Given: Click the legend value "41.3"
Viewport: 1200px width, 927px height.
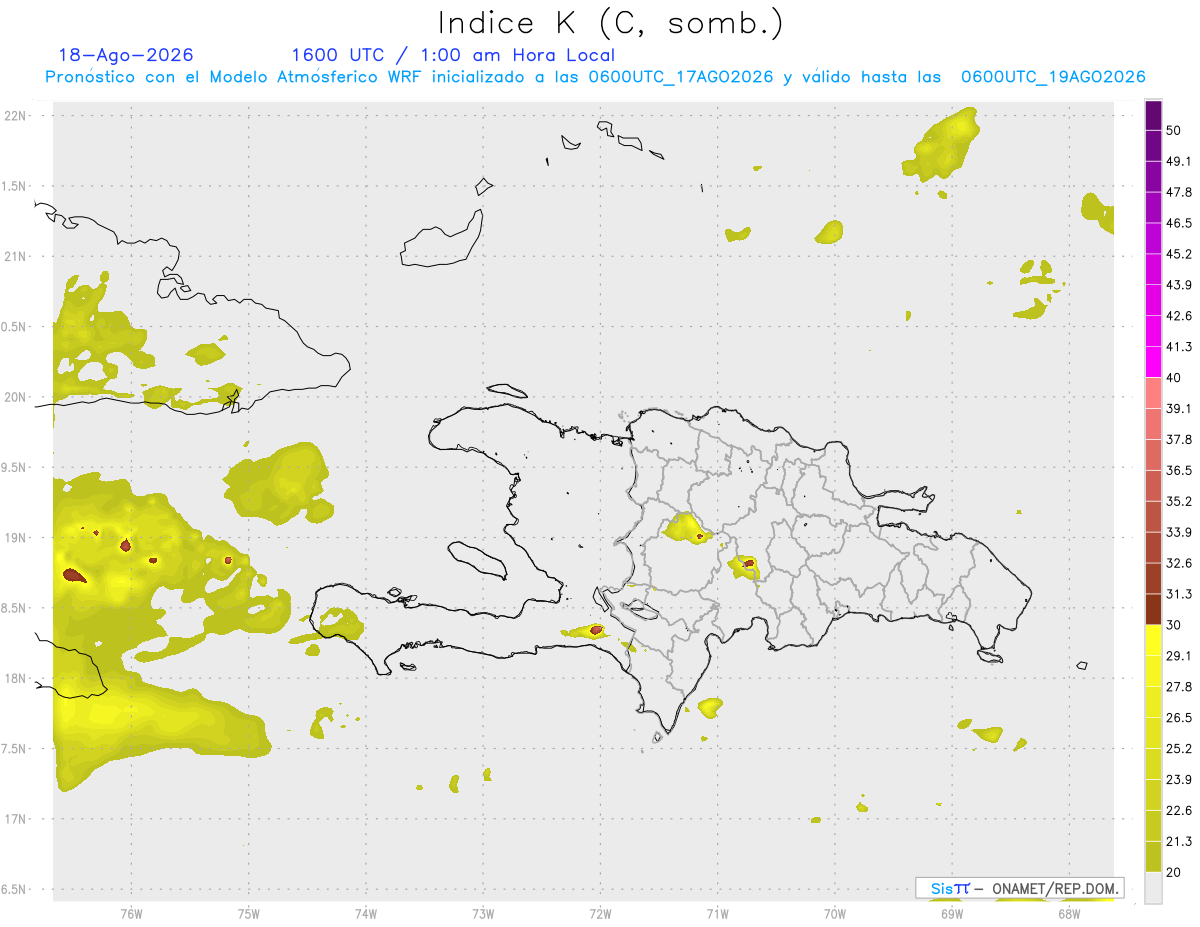Looking at the screenshot, I should click(1179, 347).
